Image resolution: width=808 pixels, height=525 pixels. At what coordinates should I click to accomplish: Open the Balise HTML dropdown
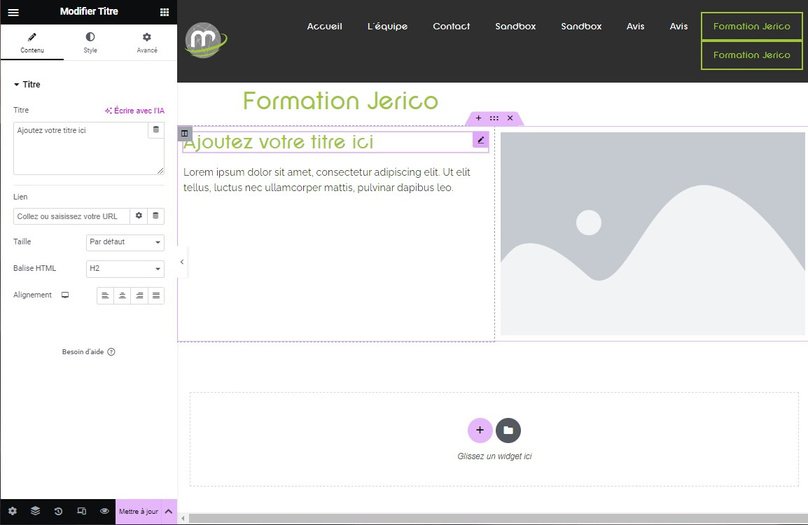coord(125,268)
